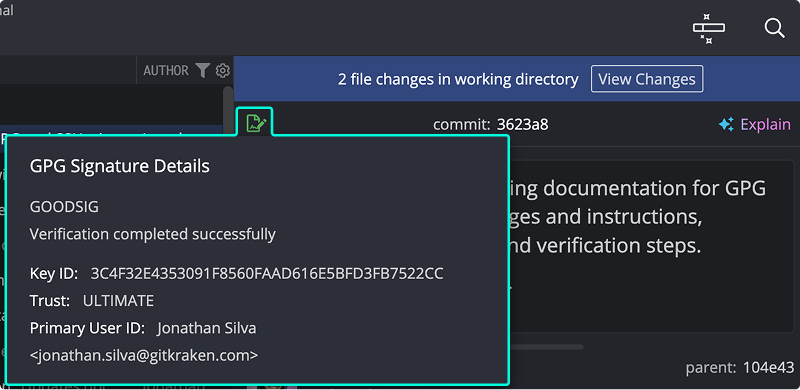
Task: Click the commit message horizontal scrollbar
Action: (546, 347)
